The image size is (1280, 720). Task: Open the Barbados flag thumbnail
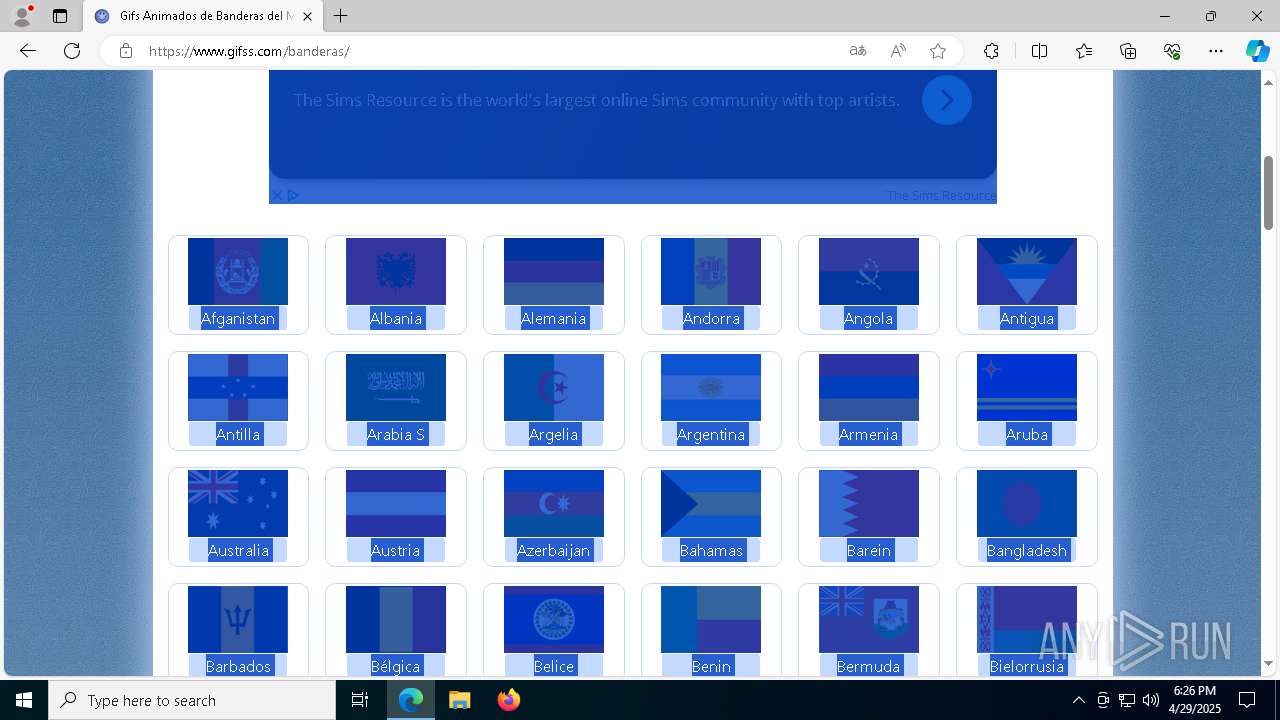(238, 619)
